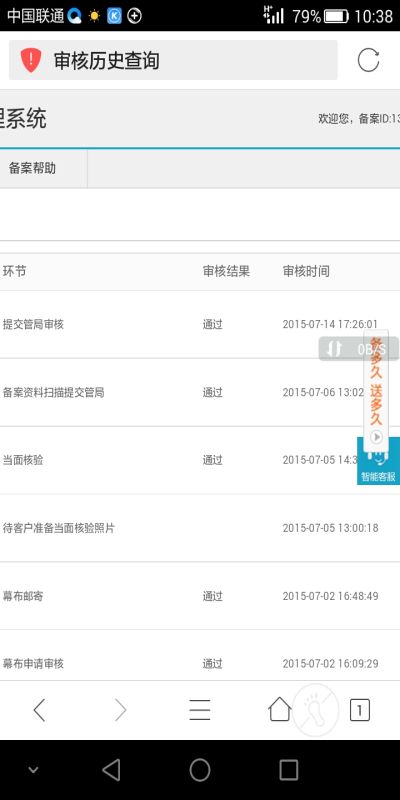The width and height of the screenshot is (400, 800).
Task: Click the 审核时间 column header
Action: click(x=306, y=271)
